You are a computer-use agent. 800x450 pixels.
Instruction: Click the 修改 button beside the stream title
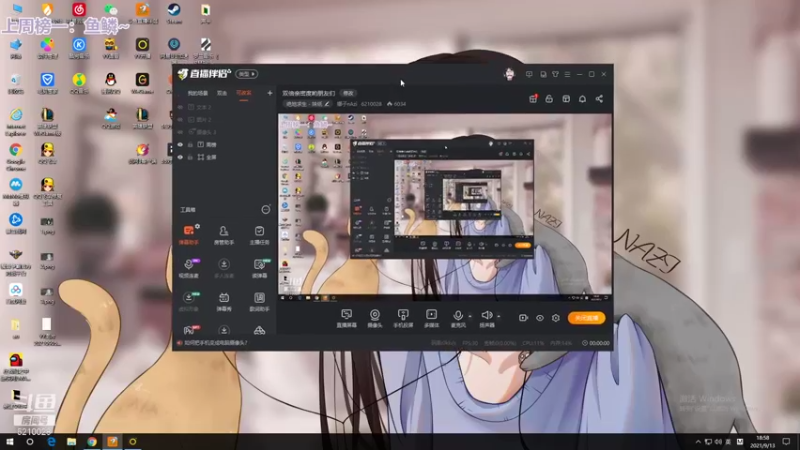pyautogui.click(x=348, y=93)
